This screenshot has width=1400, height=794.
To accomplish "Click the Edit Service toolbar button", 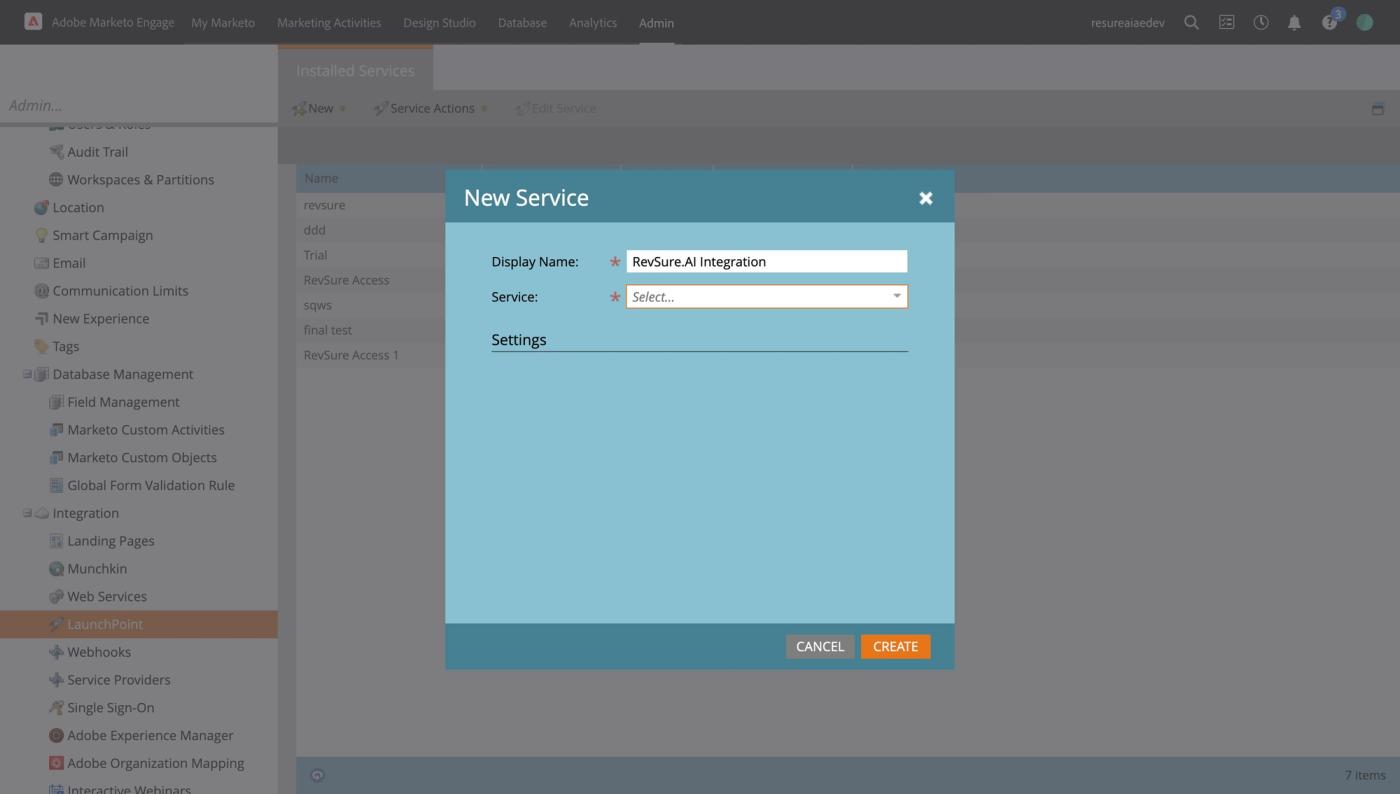I will (556, 108).
